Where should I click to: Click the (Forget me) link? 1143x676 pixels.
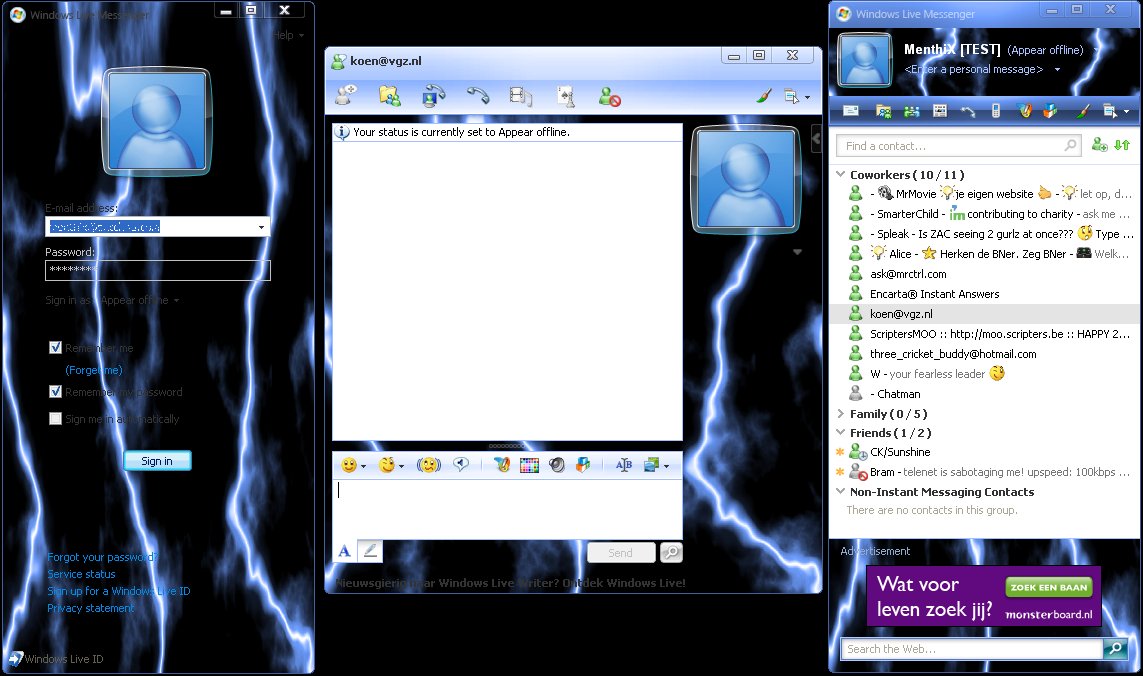click(x=94, y=370)
